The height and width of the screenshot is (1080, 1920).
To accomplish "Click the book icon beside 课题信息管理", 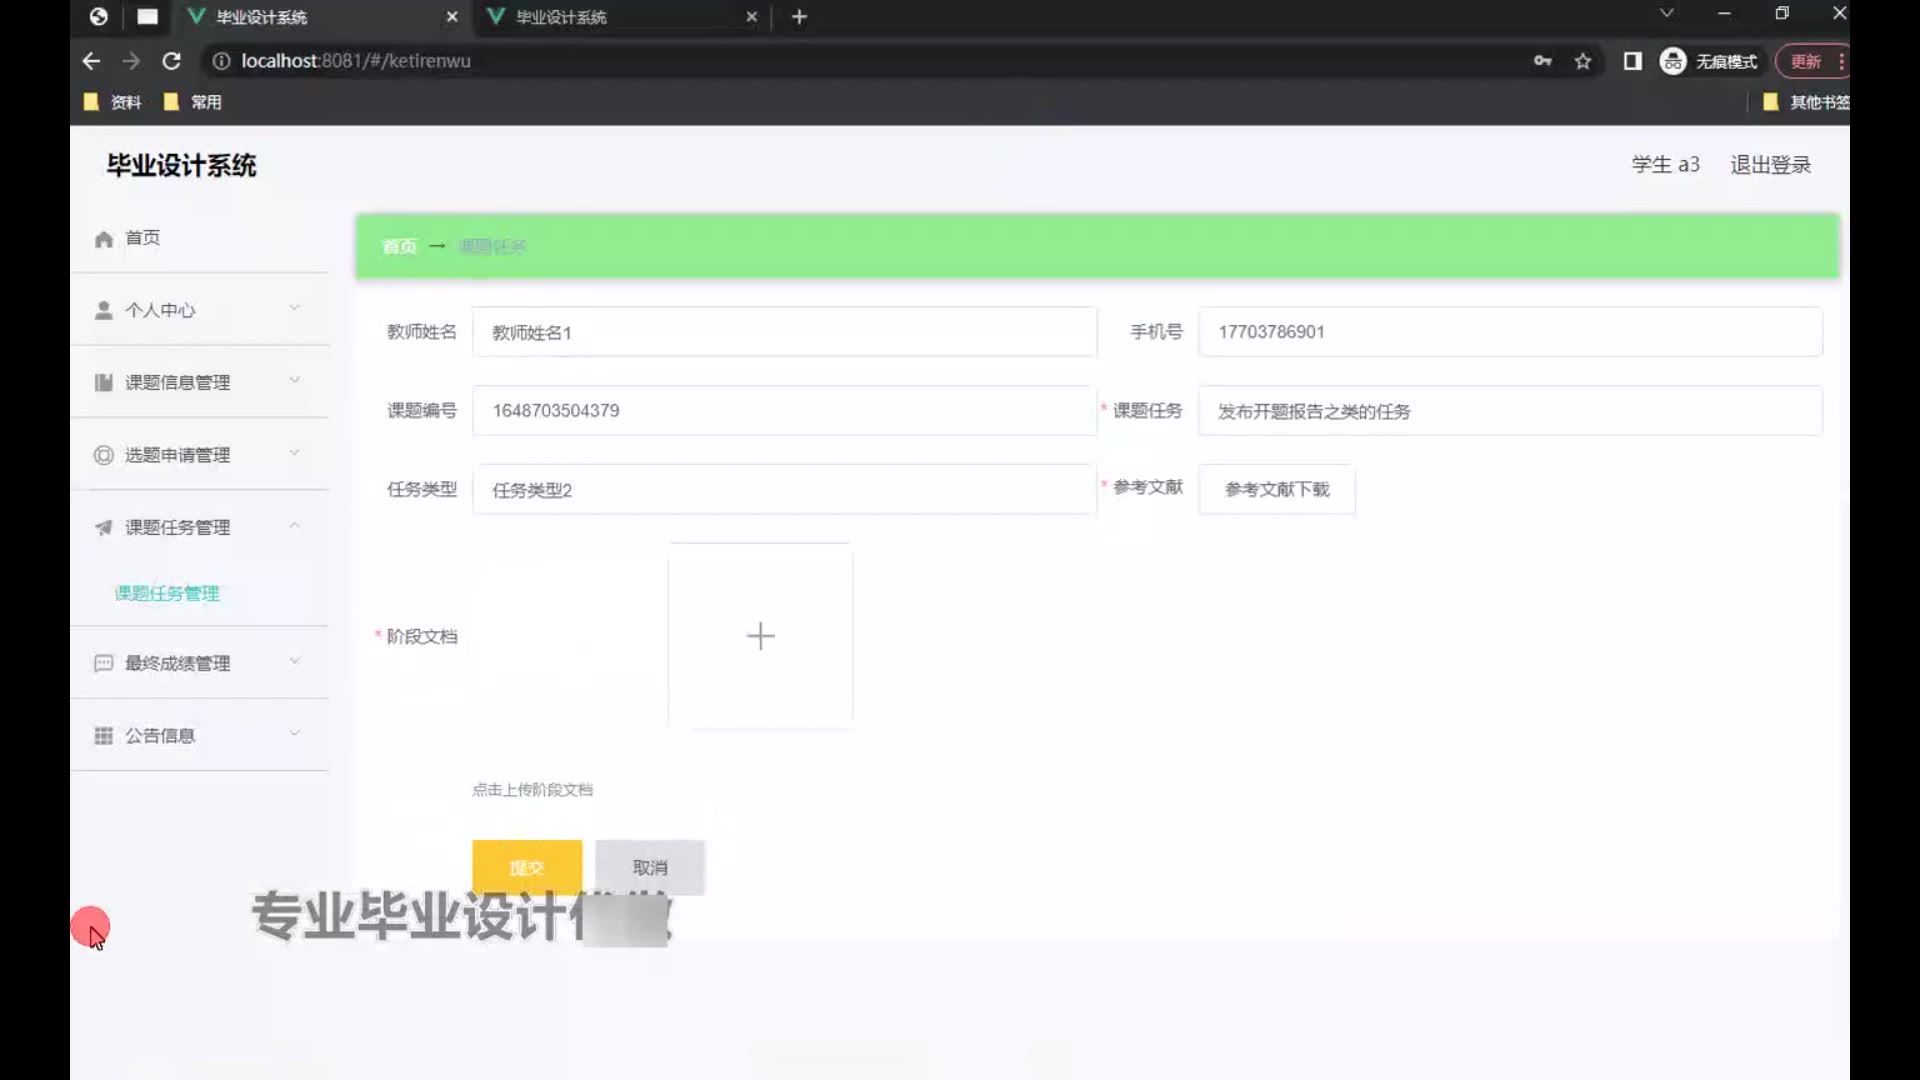I will point(103,383).
